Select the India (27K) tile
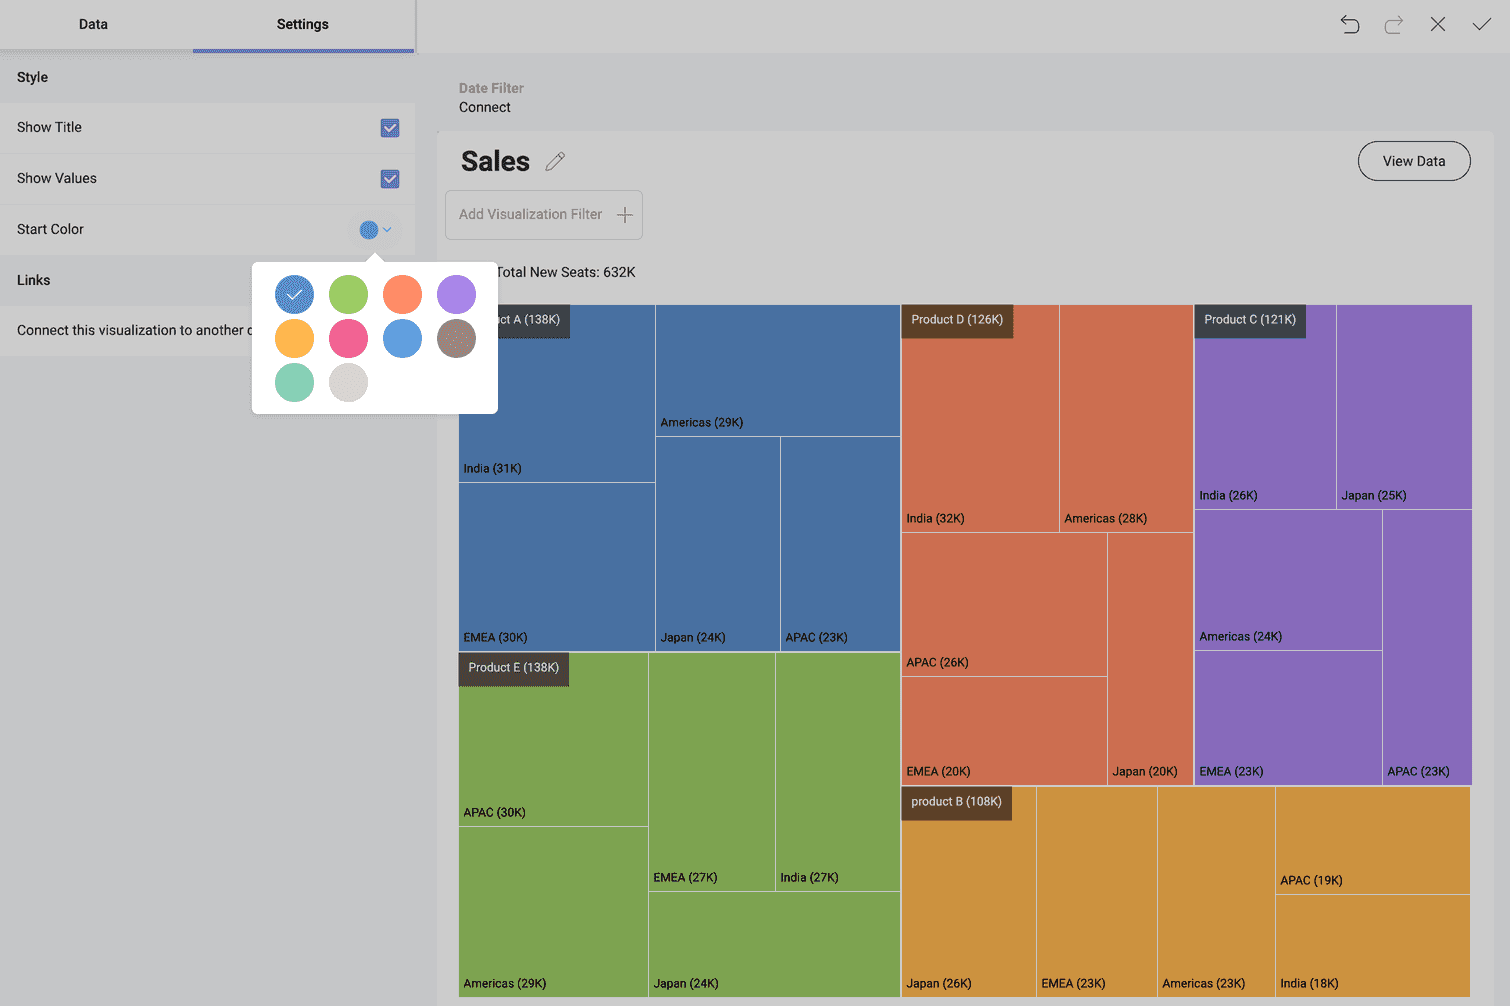This screenshot has width=1510, height=1006. click(838, 772)
